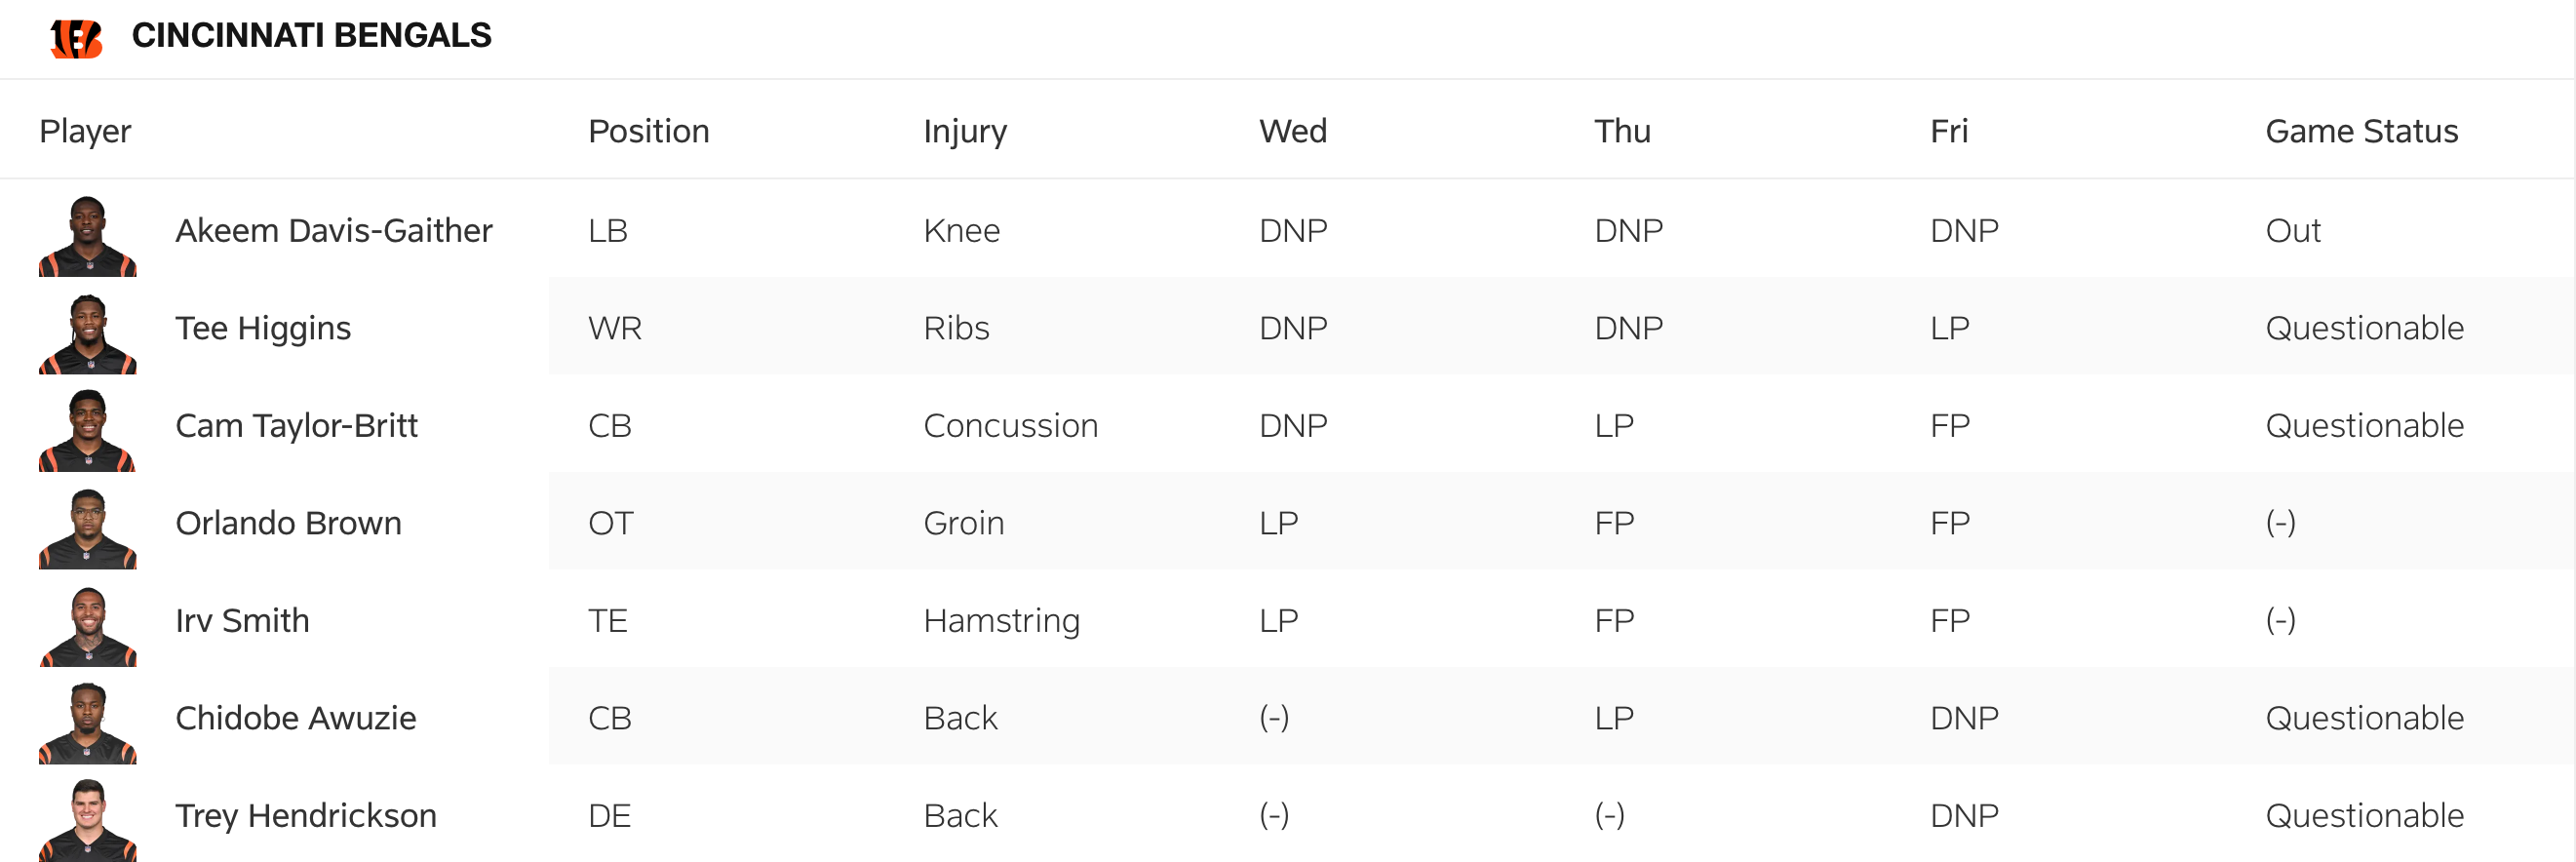Select Trey Hendrickson's headshot photo
The height and width of the screenshot is (862, 2576).
[88, 820]
